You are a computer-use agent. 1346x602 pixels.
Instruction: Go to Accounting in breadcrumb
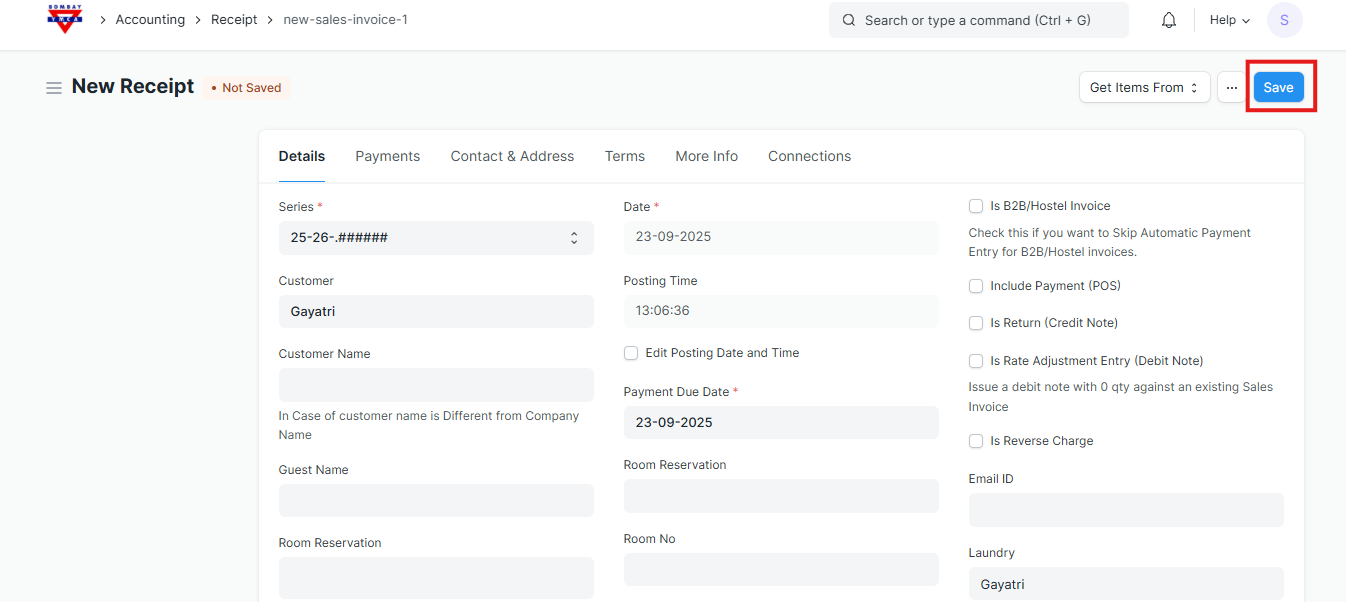click(x=150, y=20)
